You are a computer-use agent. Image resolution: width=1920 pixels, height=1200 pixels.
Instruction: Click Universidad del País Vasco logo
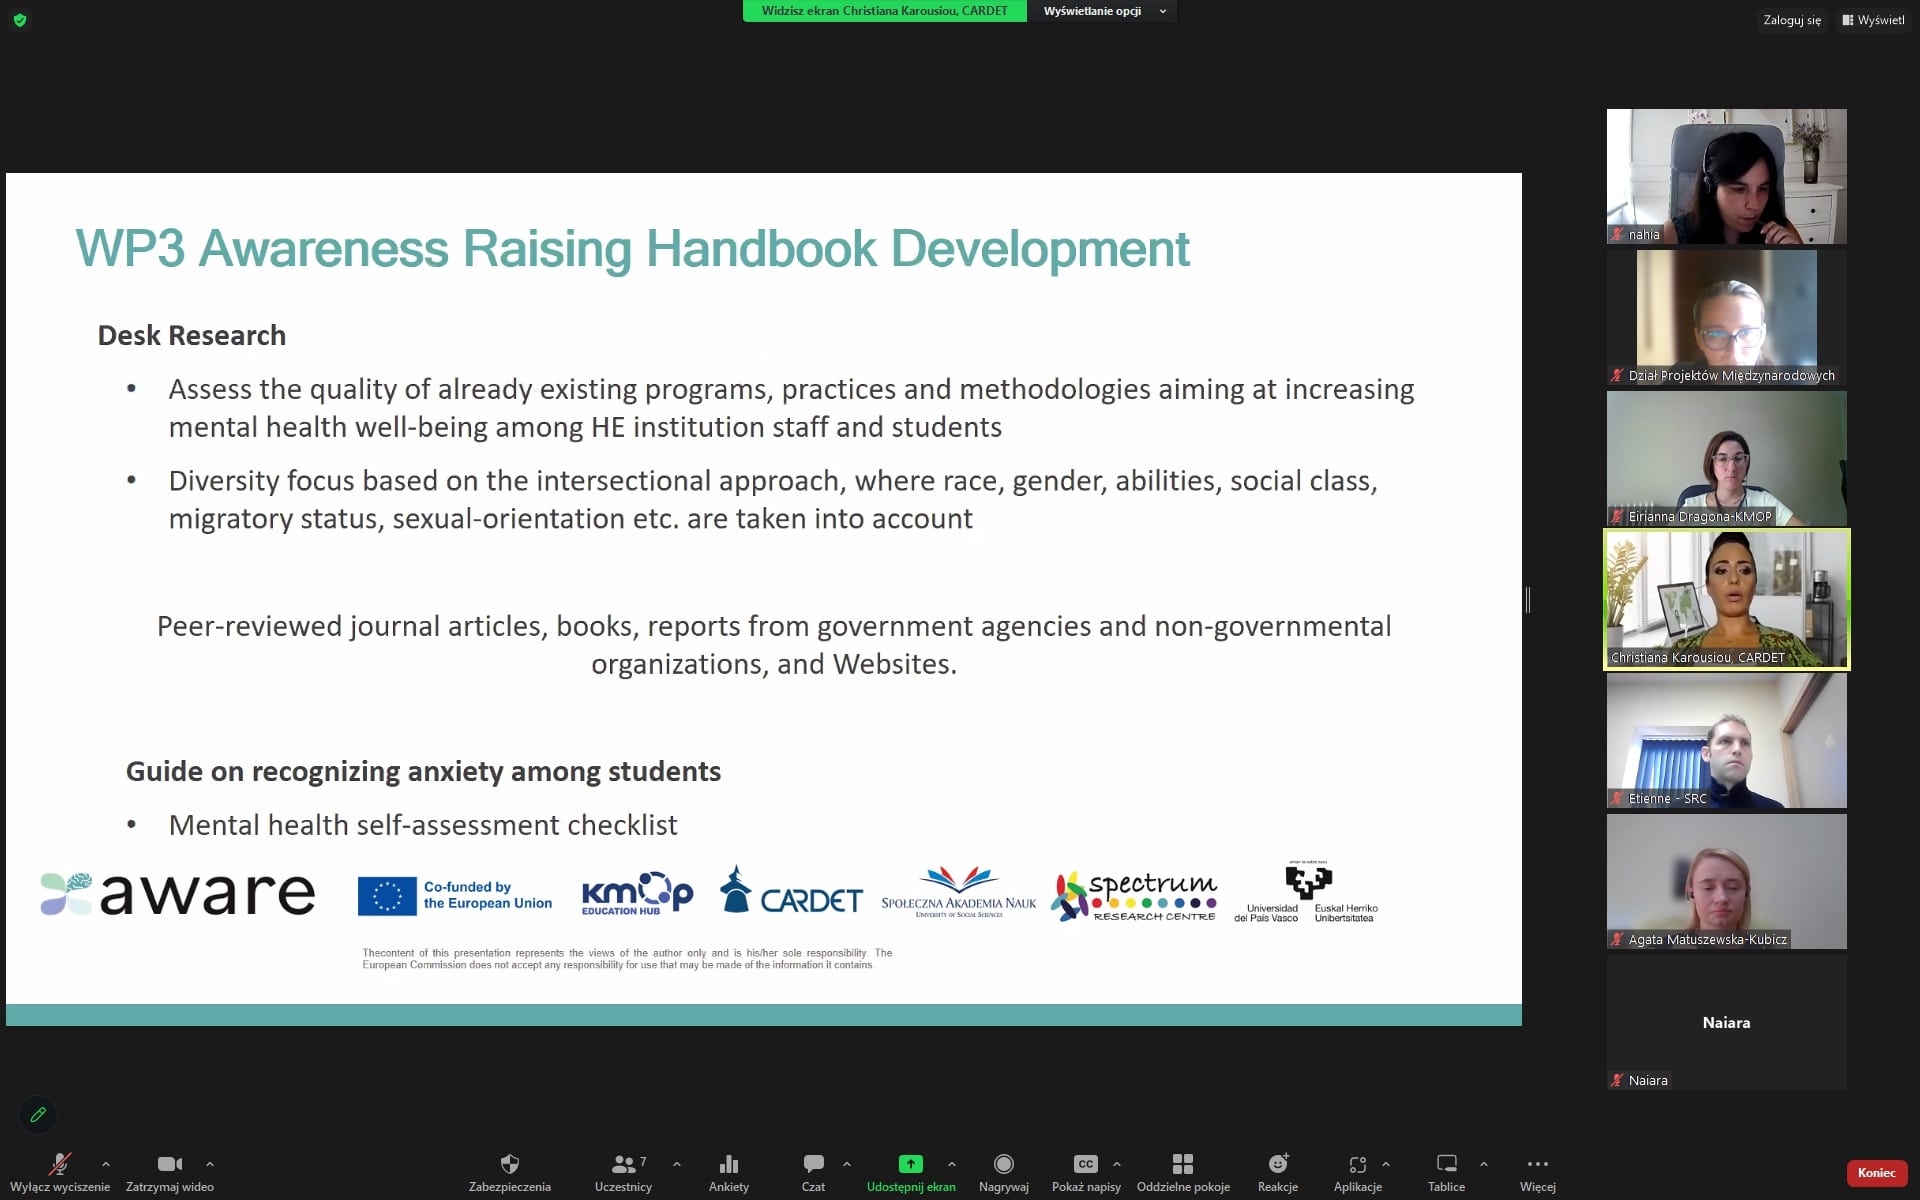1306,891
